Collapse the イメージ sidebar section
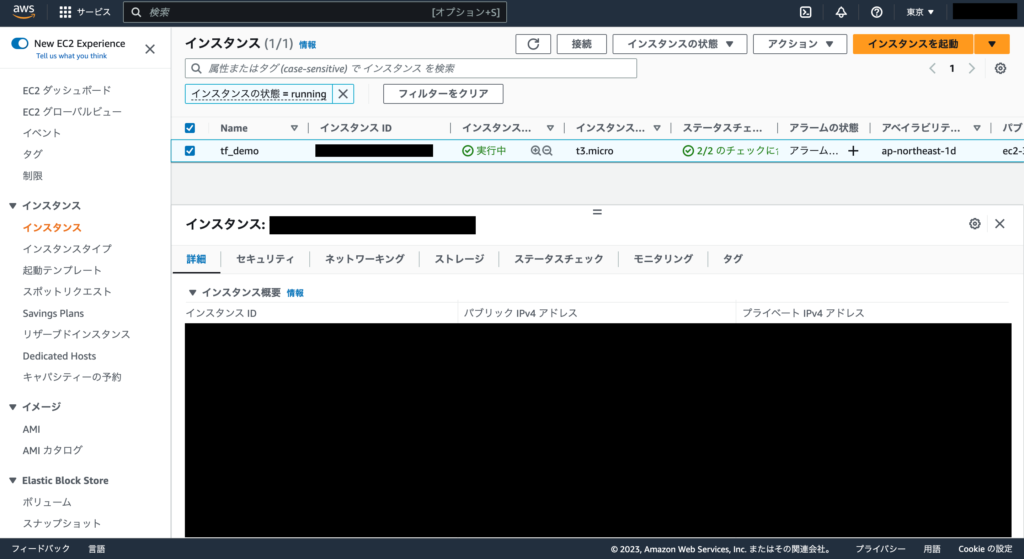The height and width of the screenshot is (559, 1024). click(12, 407)
